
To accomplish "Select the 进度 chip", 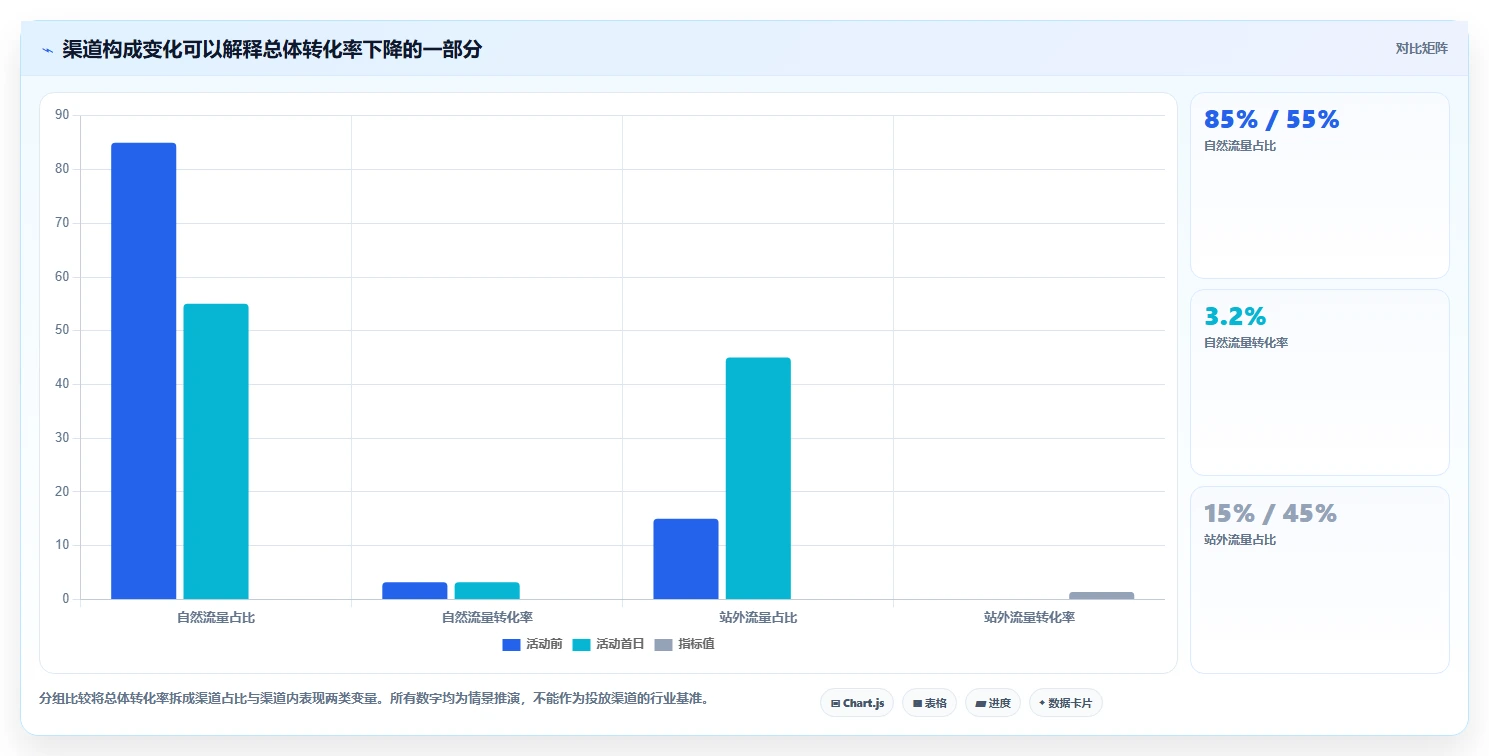I will point(993,703).
